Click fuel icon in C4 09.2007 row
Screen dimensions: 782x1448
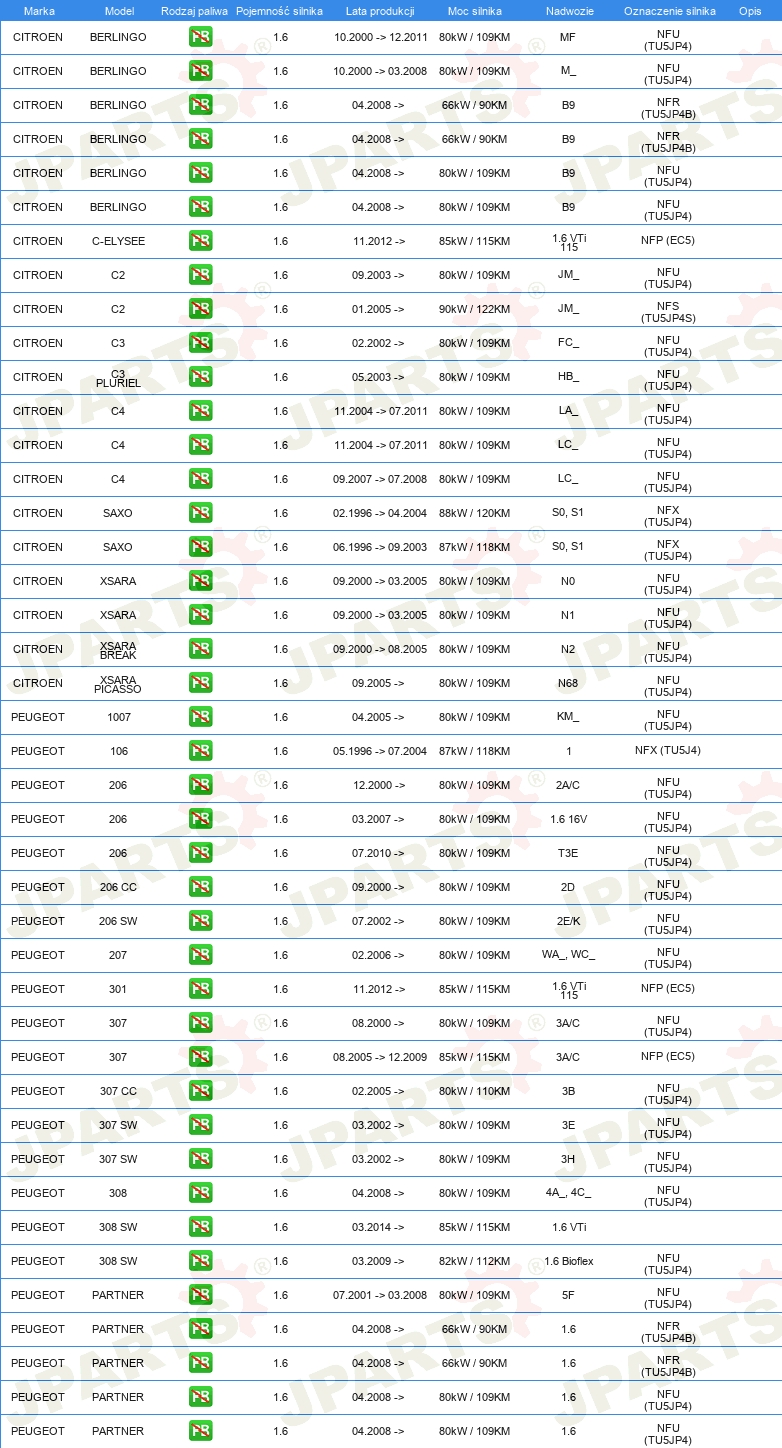[200, 479]
